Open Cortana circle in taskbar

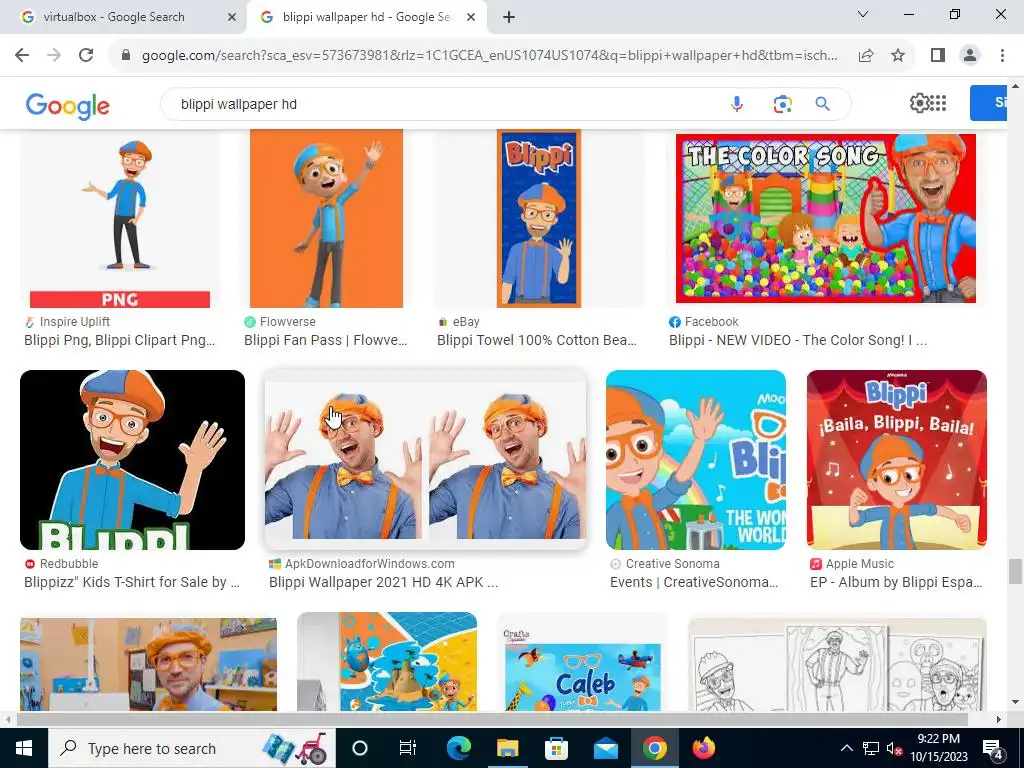click(x=360, y=748)
